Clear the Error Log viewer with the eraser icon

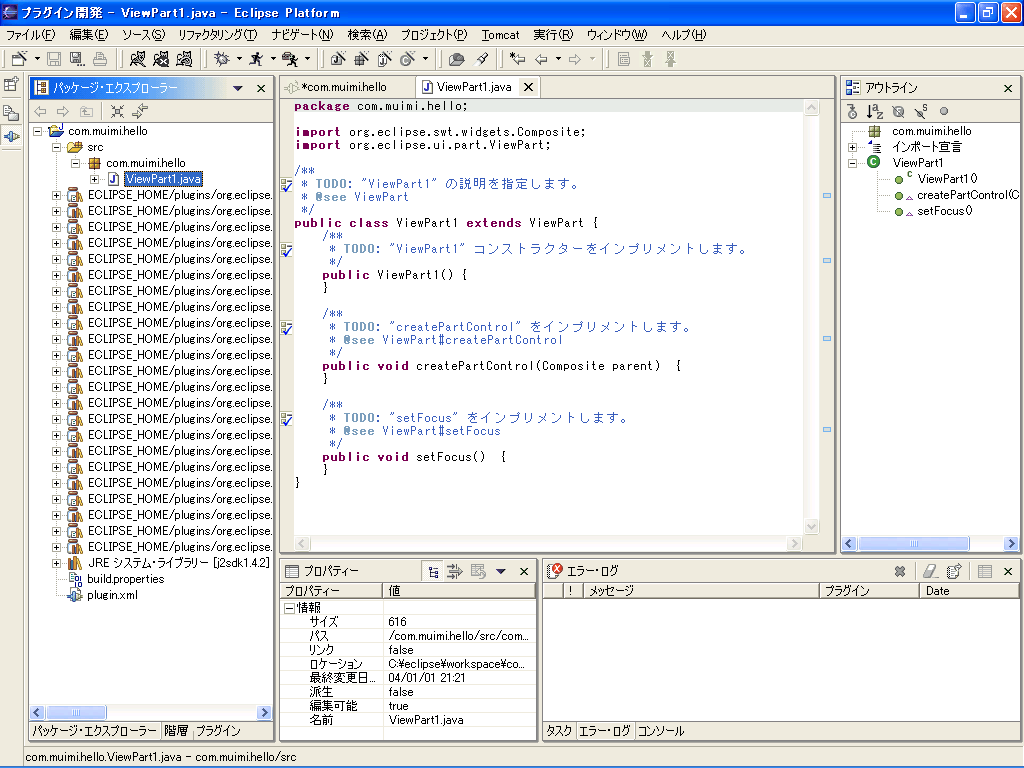click(x=930, y=571)
